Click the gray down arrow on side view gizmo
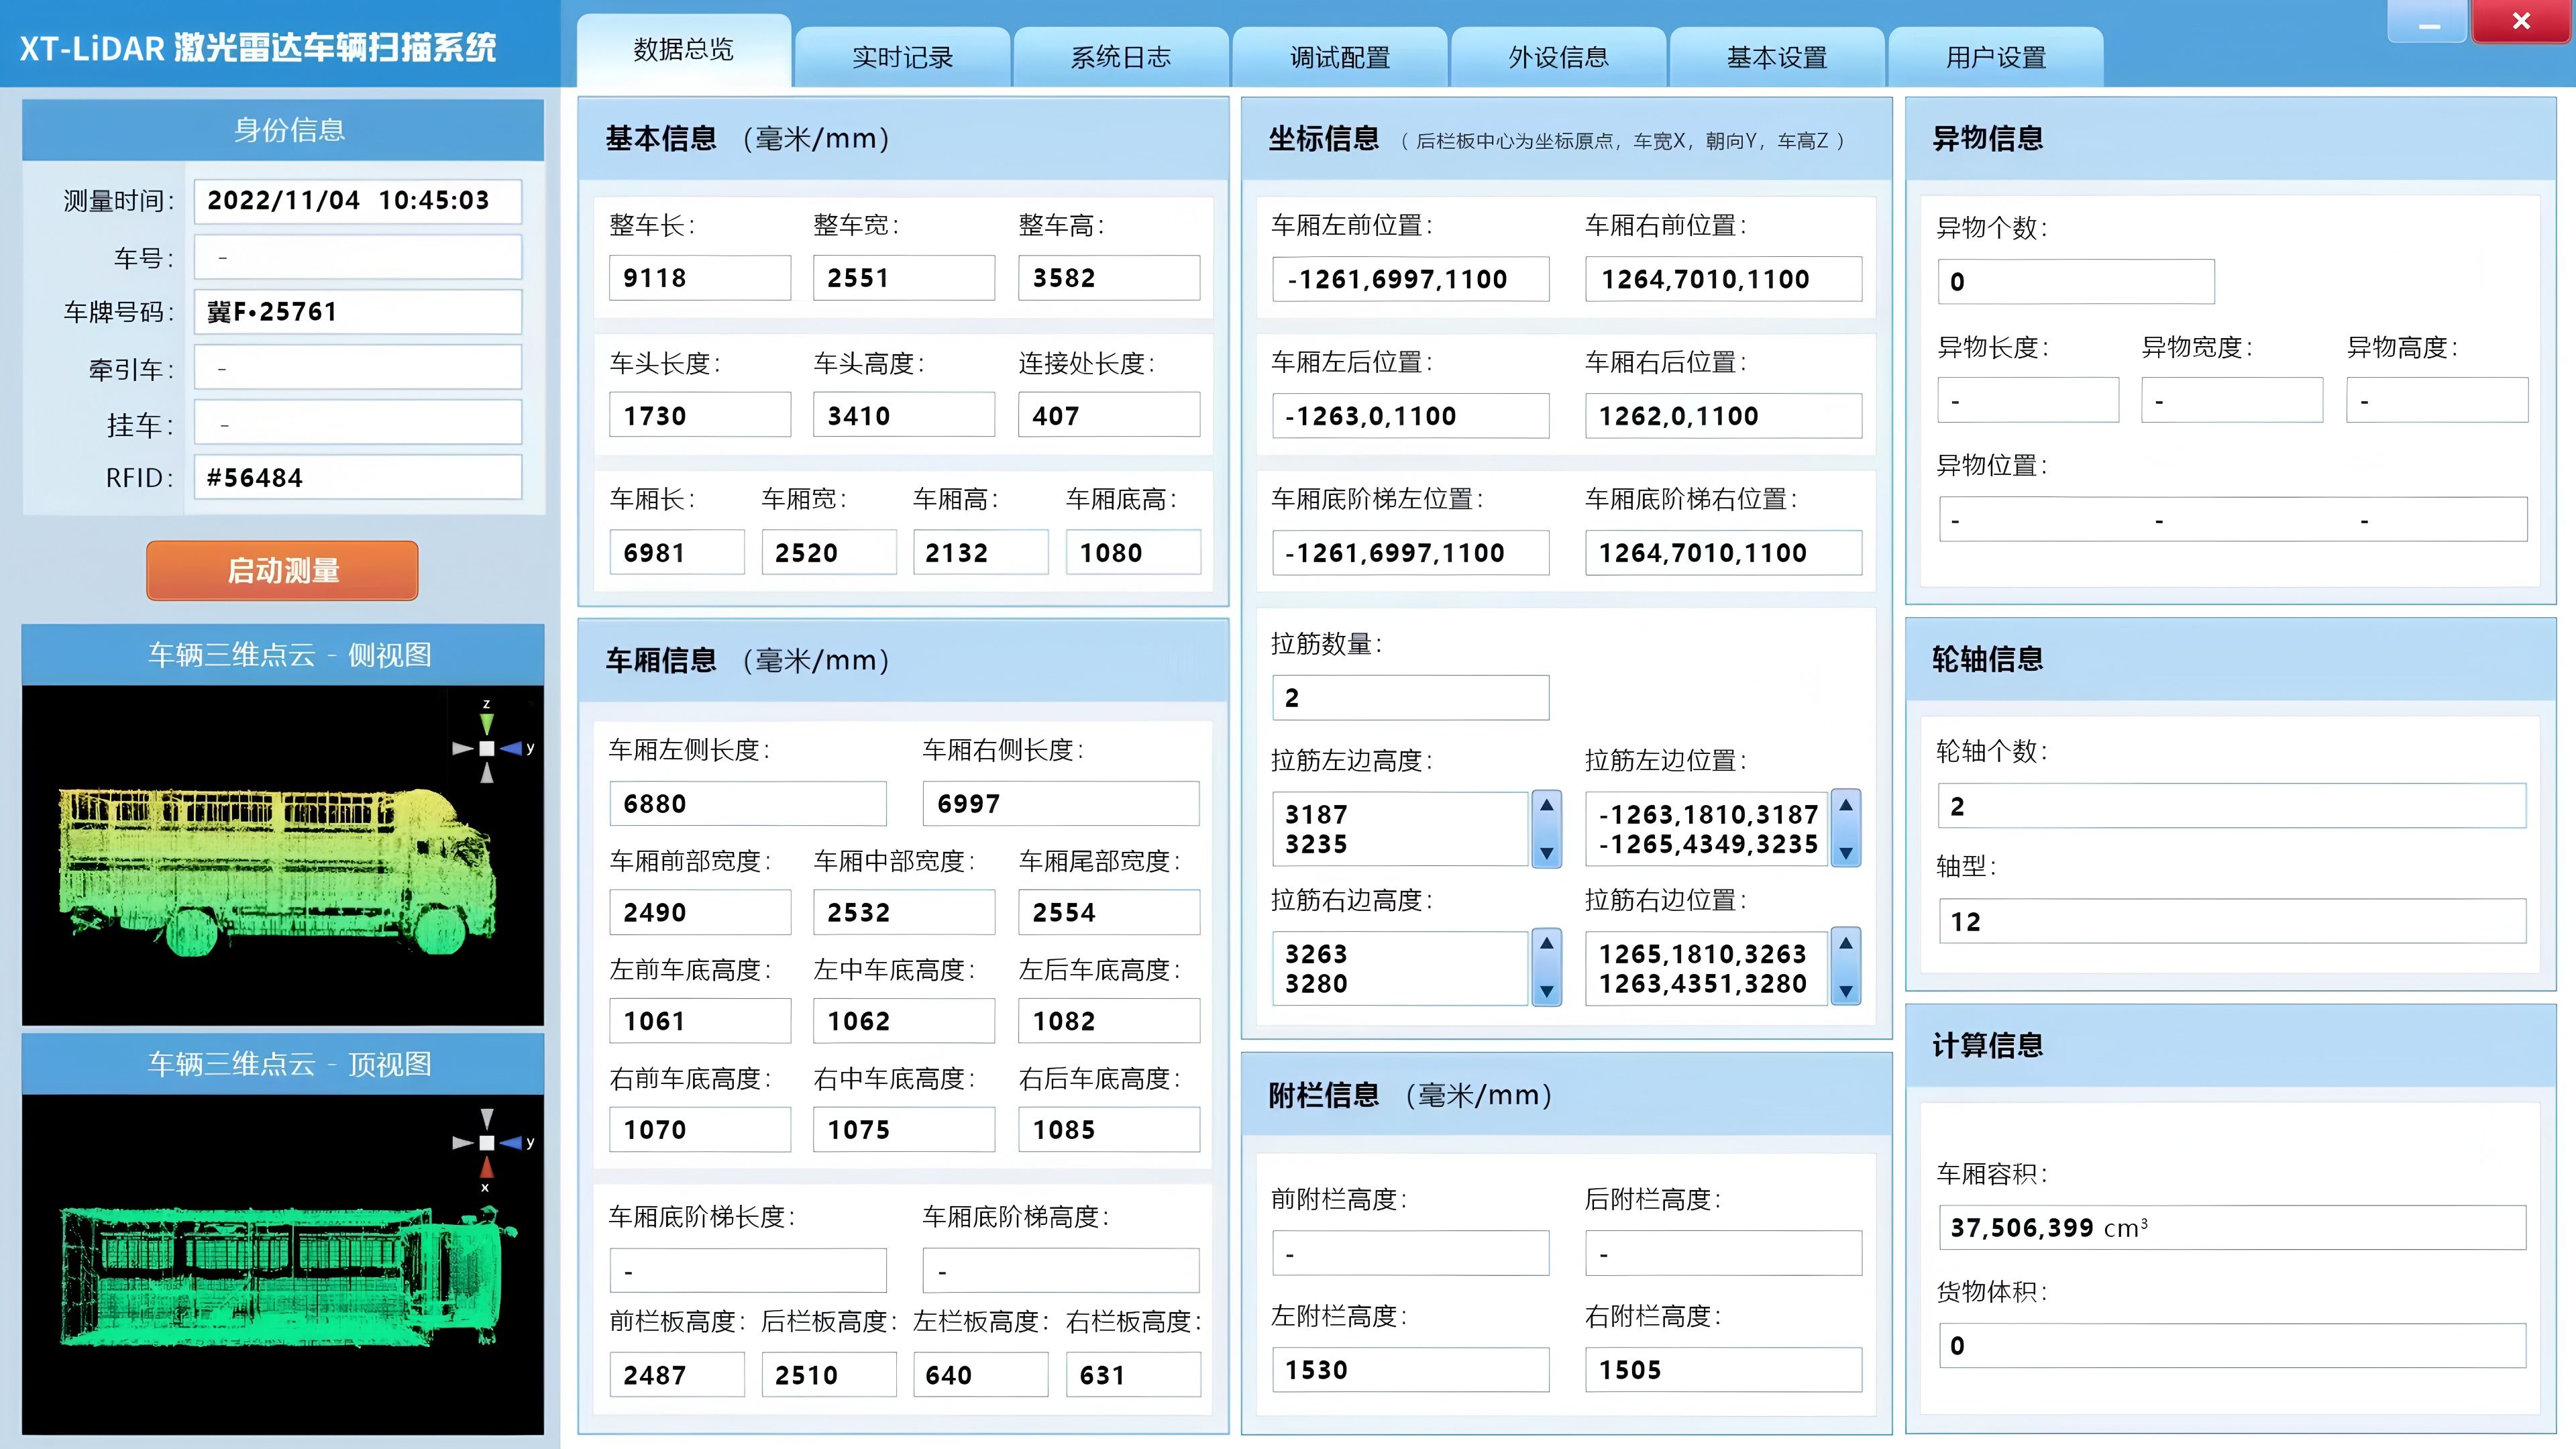2576x1449 pixels. [487, 774]
